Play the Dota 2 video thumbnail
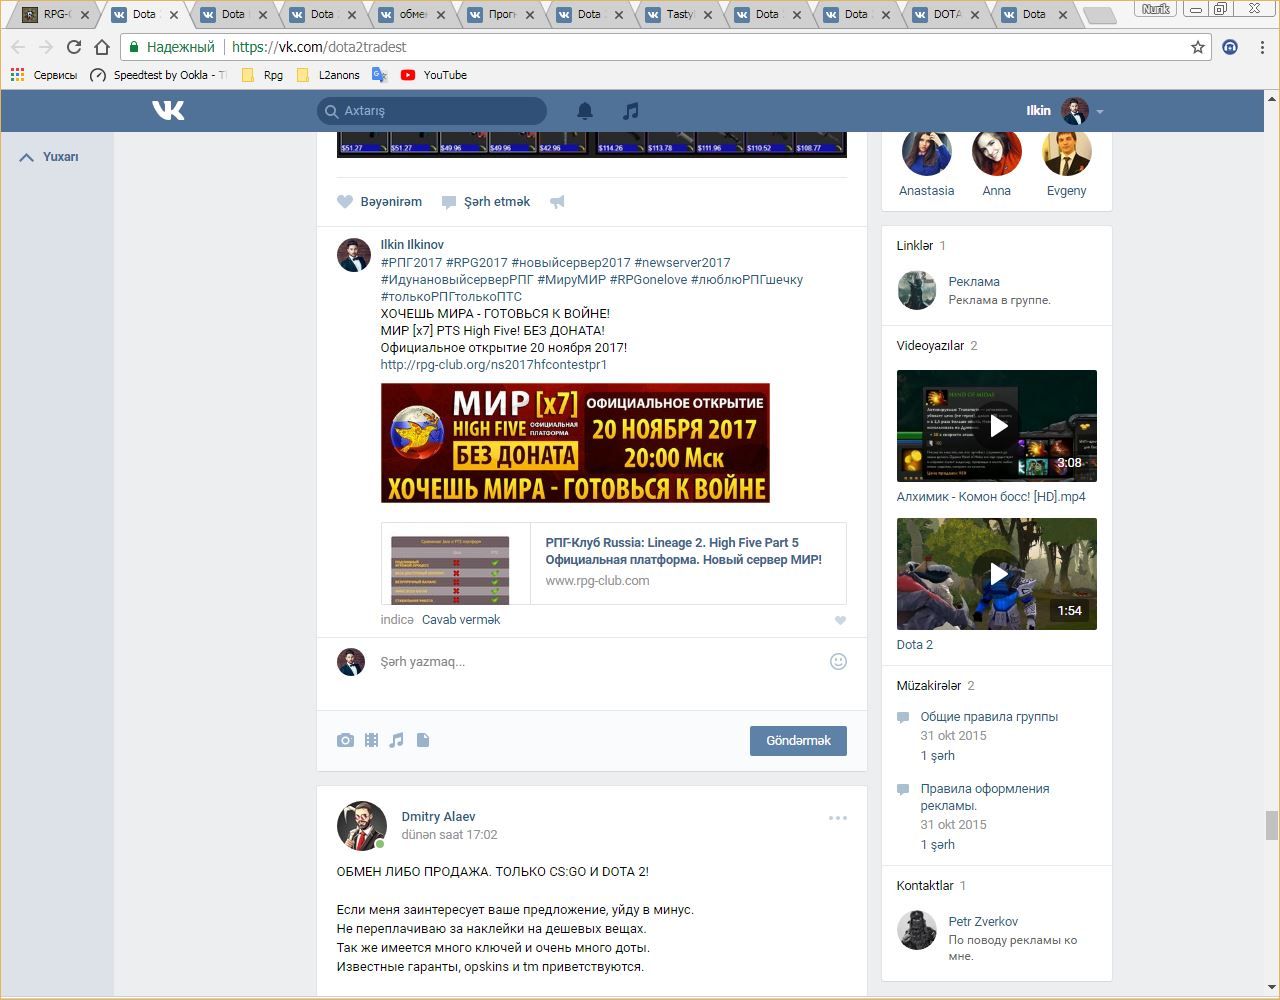Viewport: 1280px width, 1000px height. pos(997,574)
